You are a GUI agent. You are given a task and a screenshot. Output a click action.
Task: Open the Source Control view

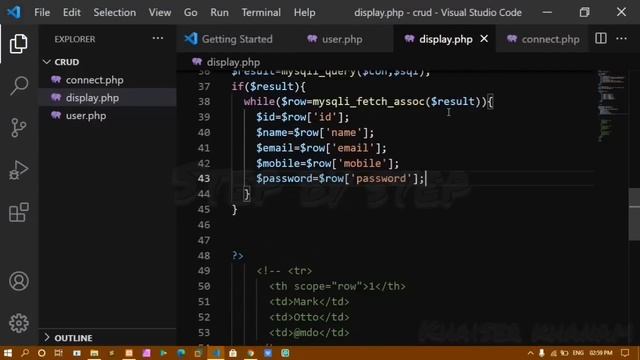[18, 128]
